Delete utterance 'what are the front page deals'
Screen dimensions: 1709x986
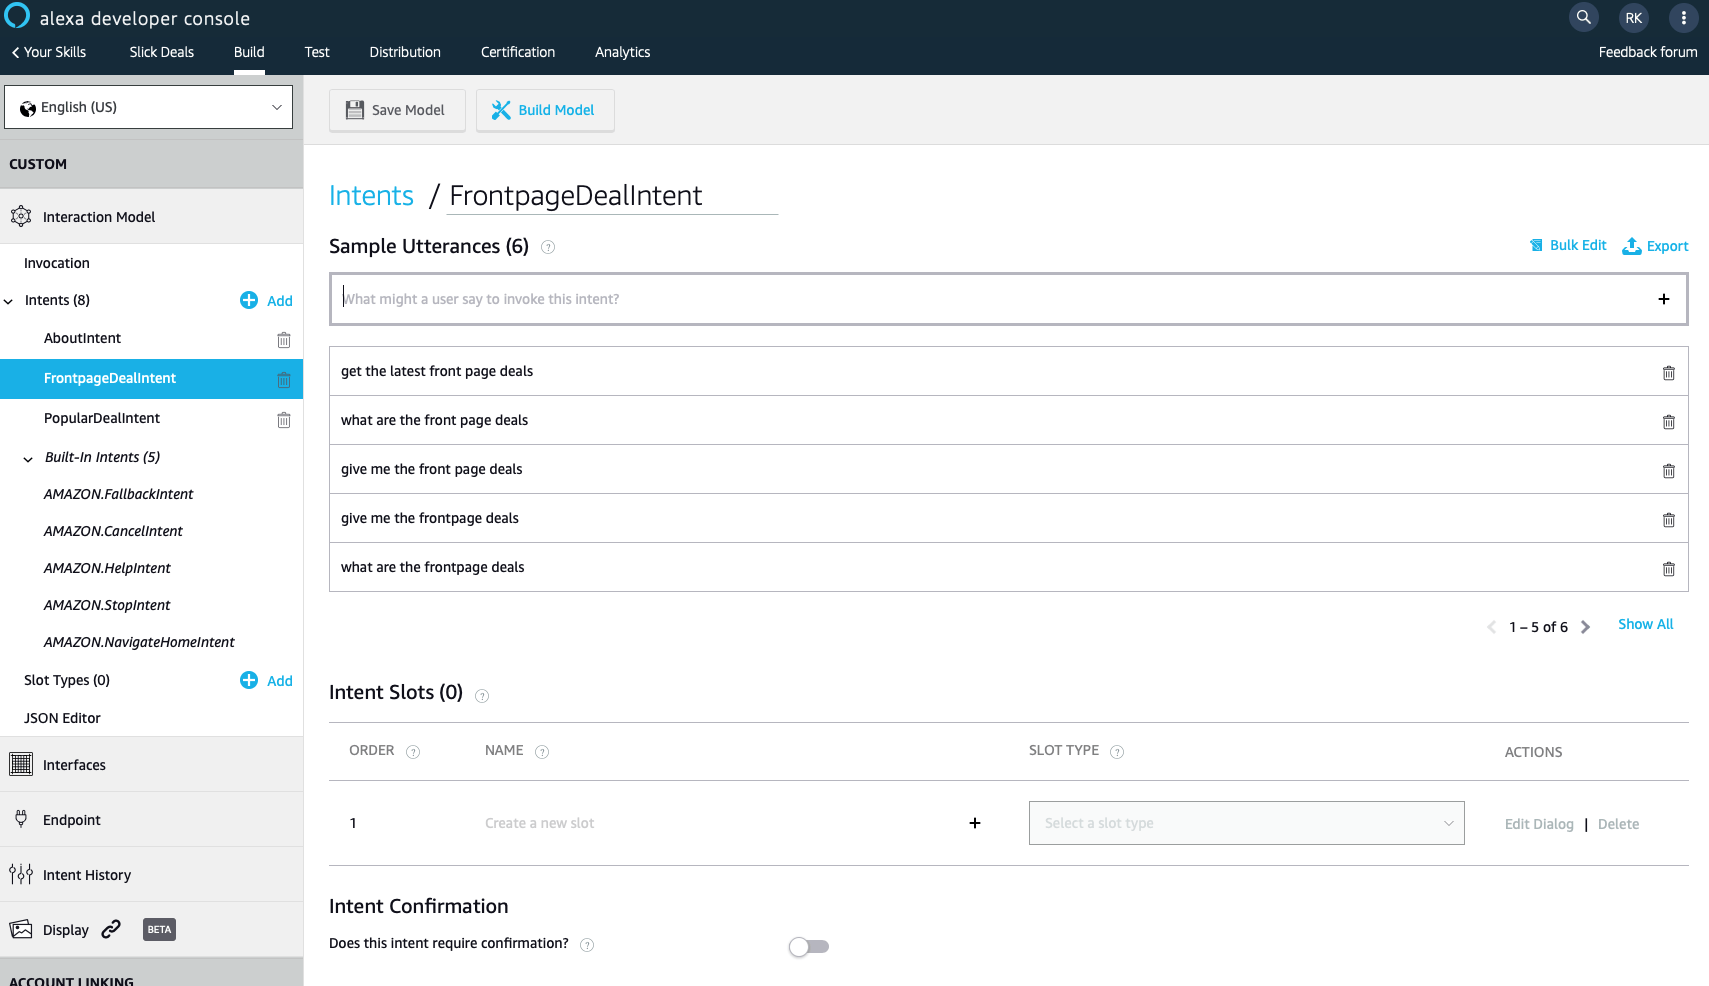pyautogui.click(x=1669, y=422)
